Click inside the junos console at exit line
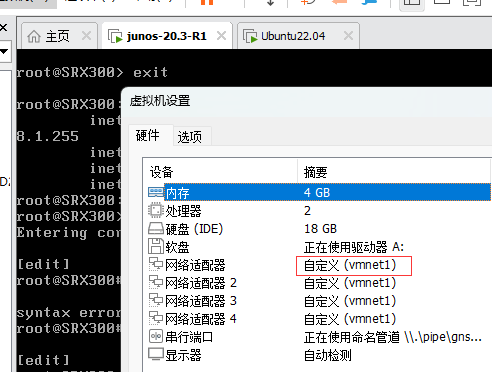 92,72
